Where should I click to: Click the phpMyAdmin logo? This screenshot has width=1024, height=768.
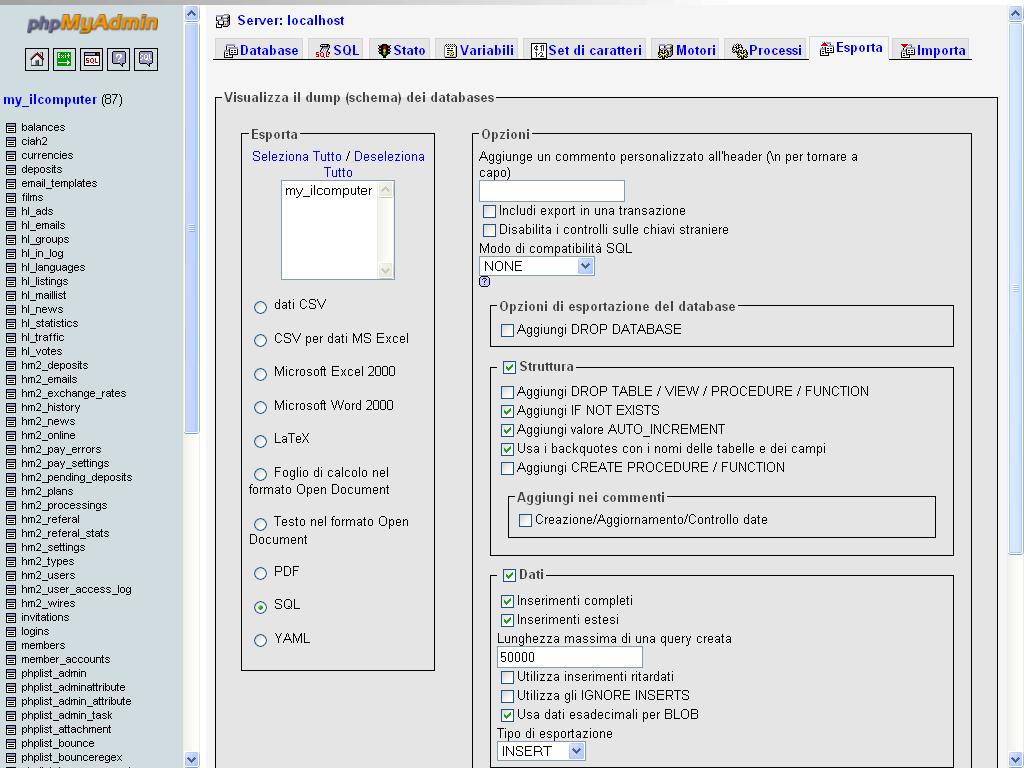[92, 23]
